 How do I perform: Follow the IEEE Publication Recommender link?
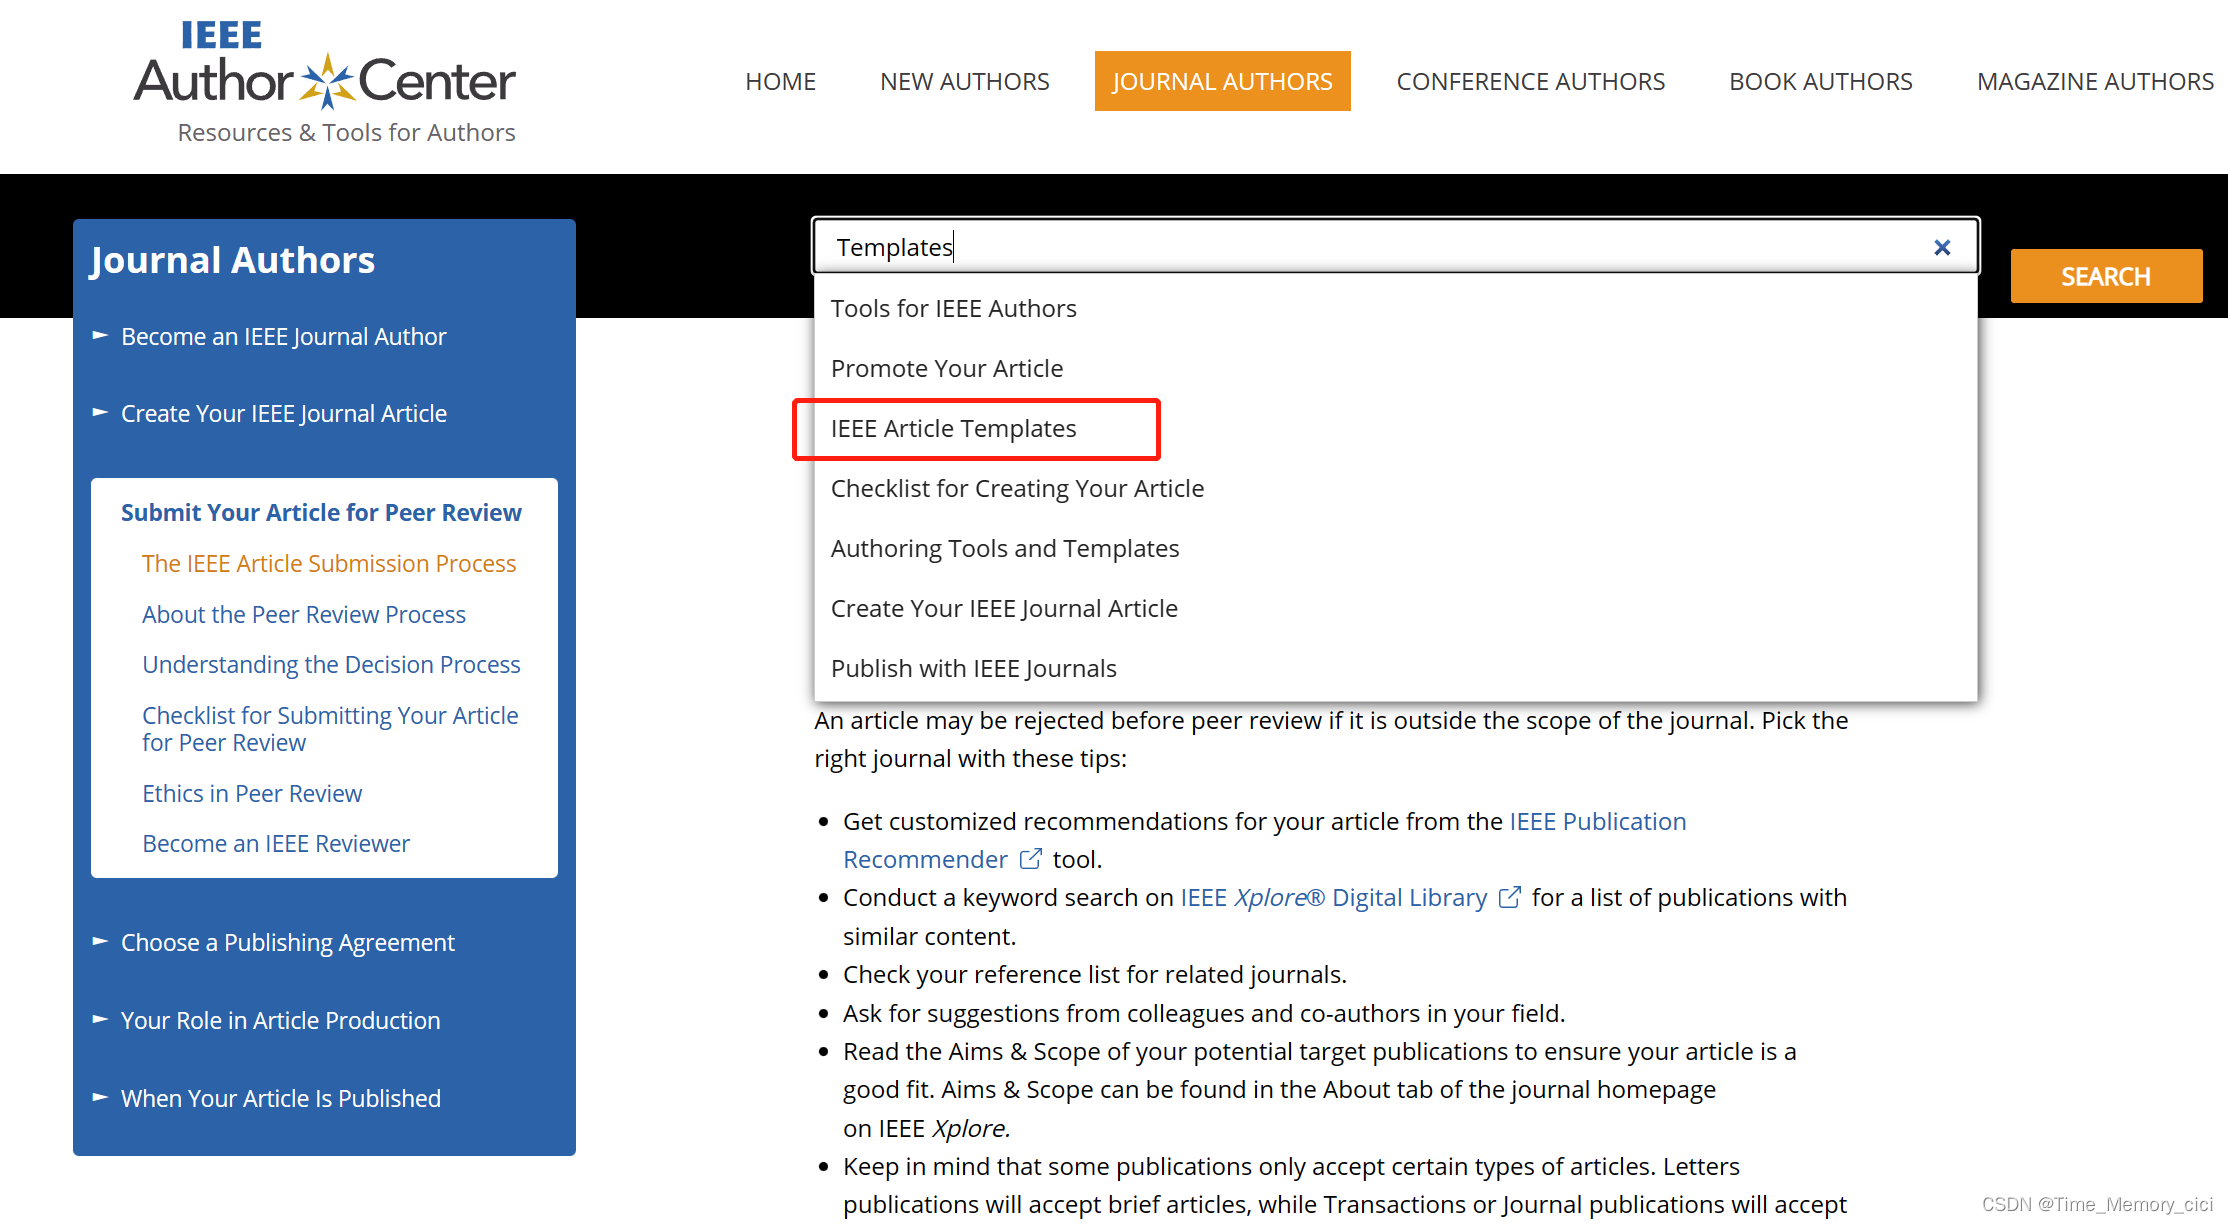pyautogui.click(x=1597, y=821)
